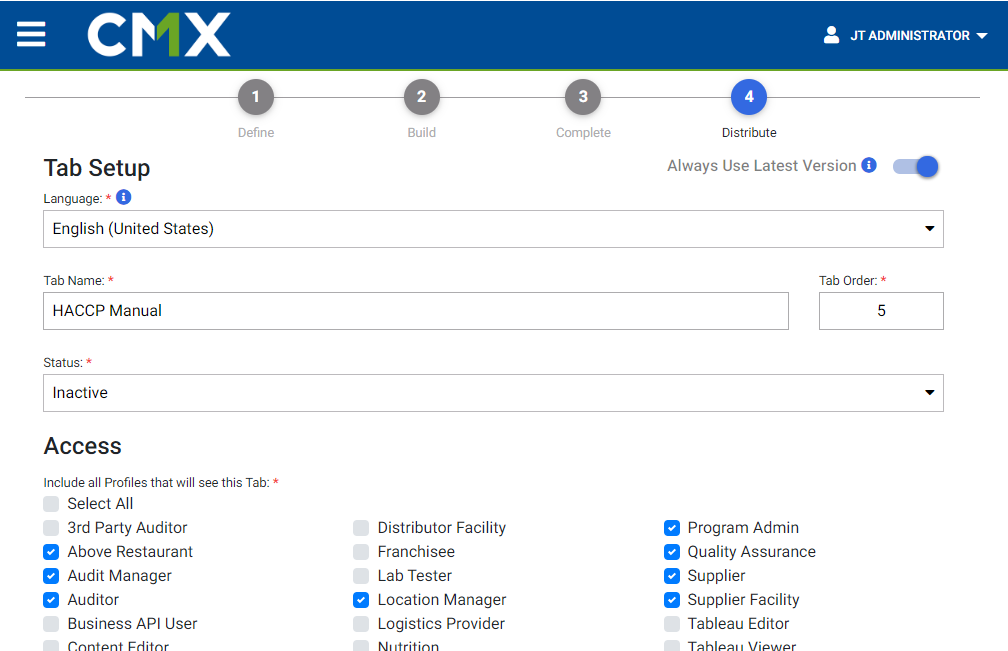Uncheck the Above Restaurant profile
This screenshot has height=651, width=1008.
(51, 552)
